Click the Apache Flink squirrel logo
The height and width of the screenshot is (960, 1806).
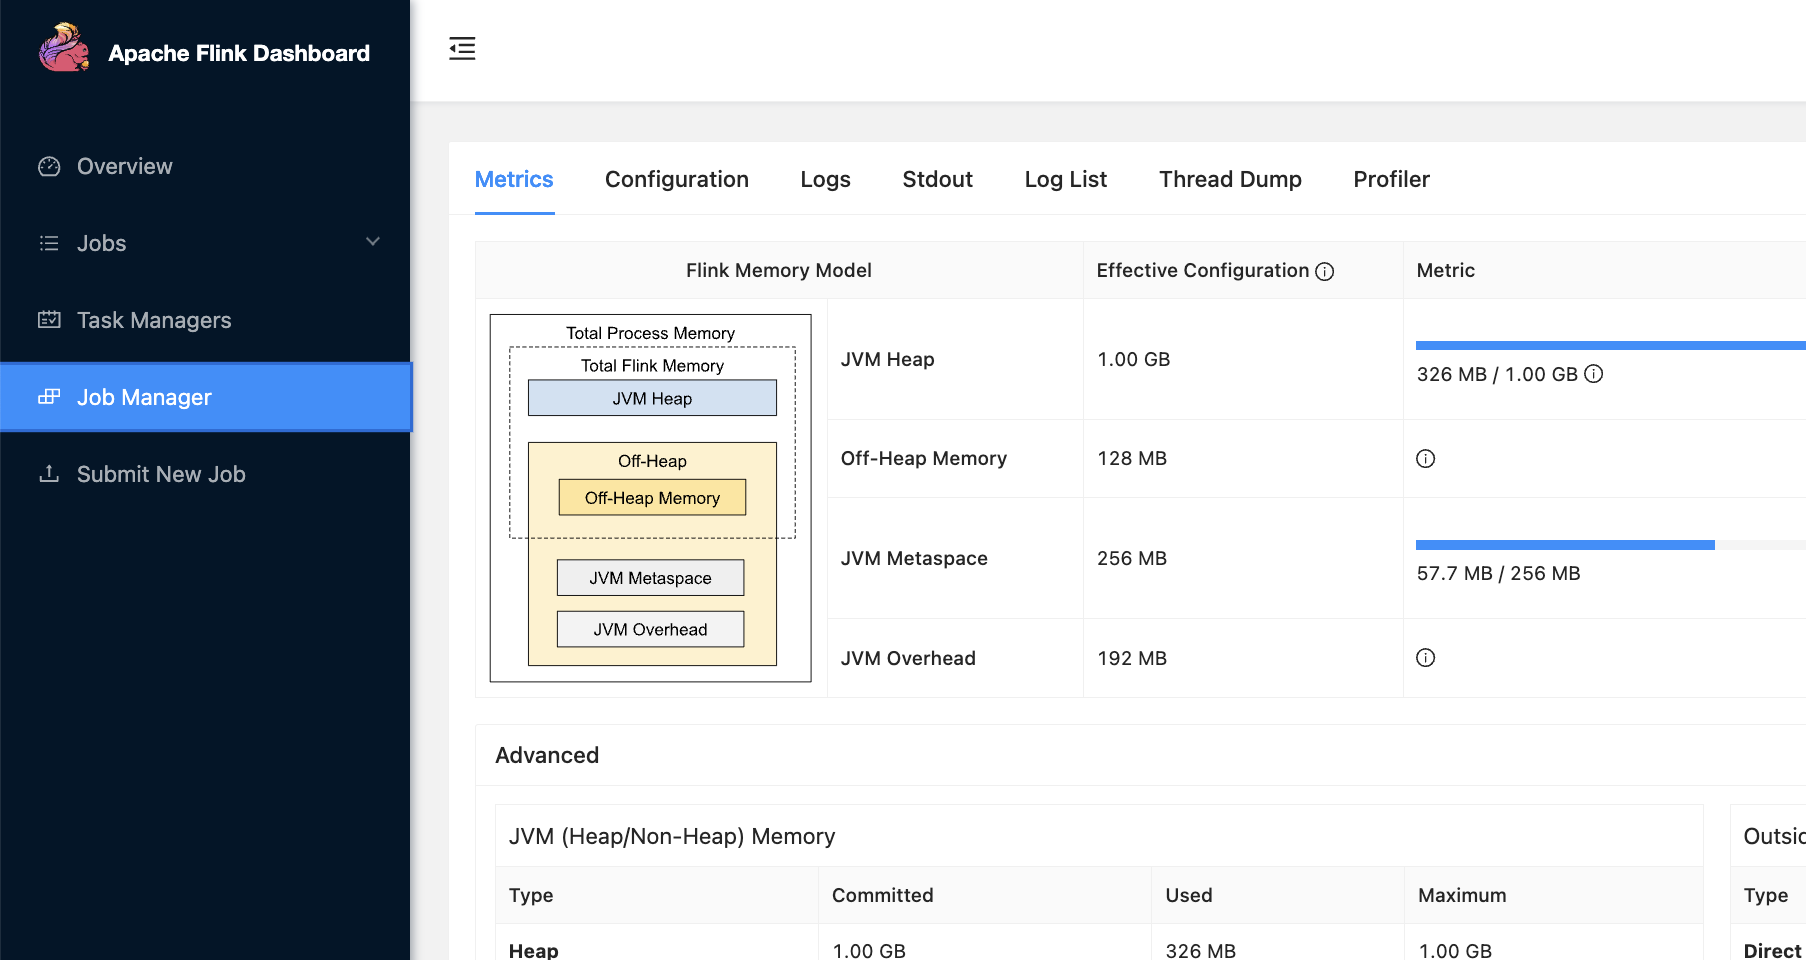tap(63, 49)
